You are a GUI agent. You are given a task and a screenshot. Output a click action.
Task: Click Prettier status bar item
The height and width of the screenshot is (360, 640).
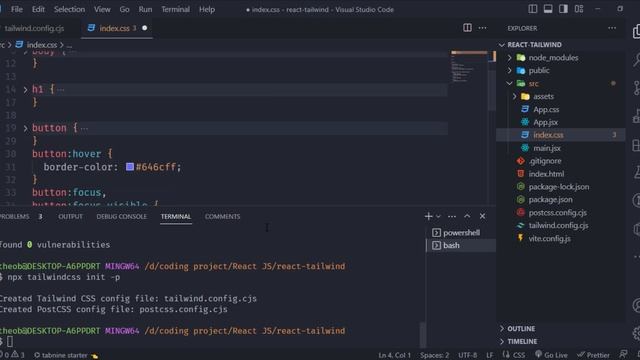pos(593,355)
